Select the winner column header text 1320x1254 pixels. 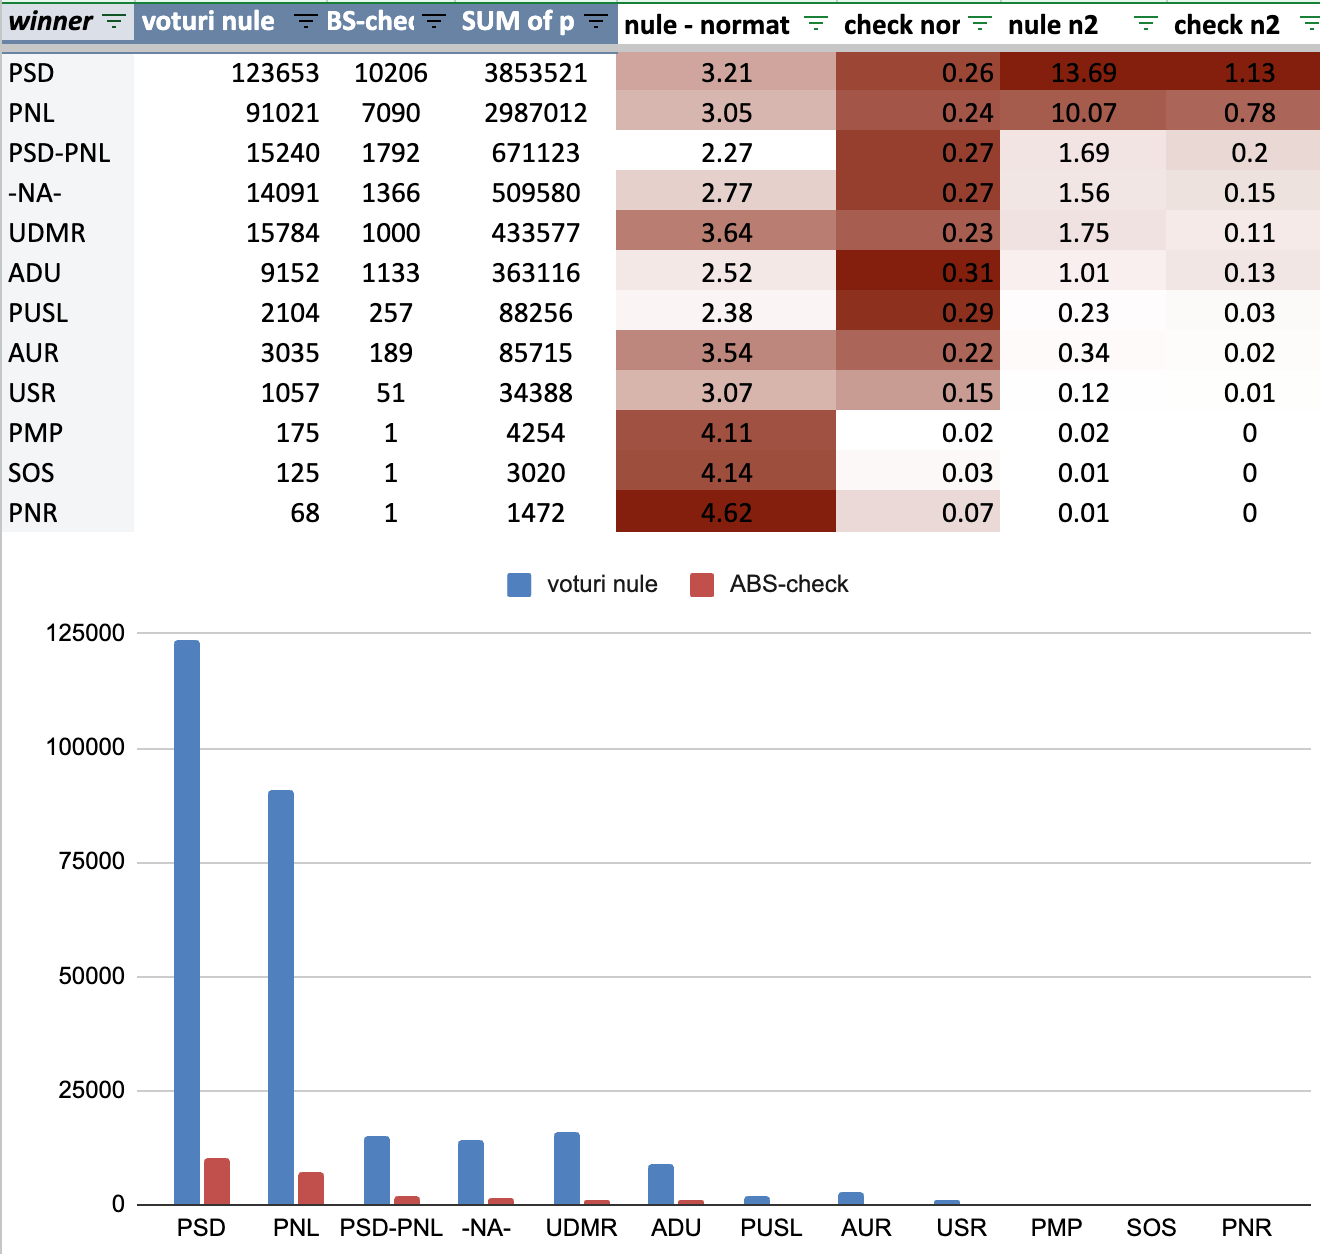tap(50, 22)
